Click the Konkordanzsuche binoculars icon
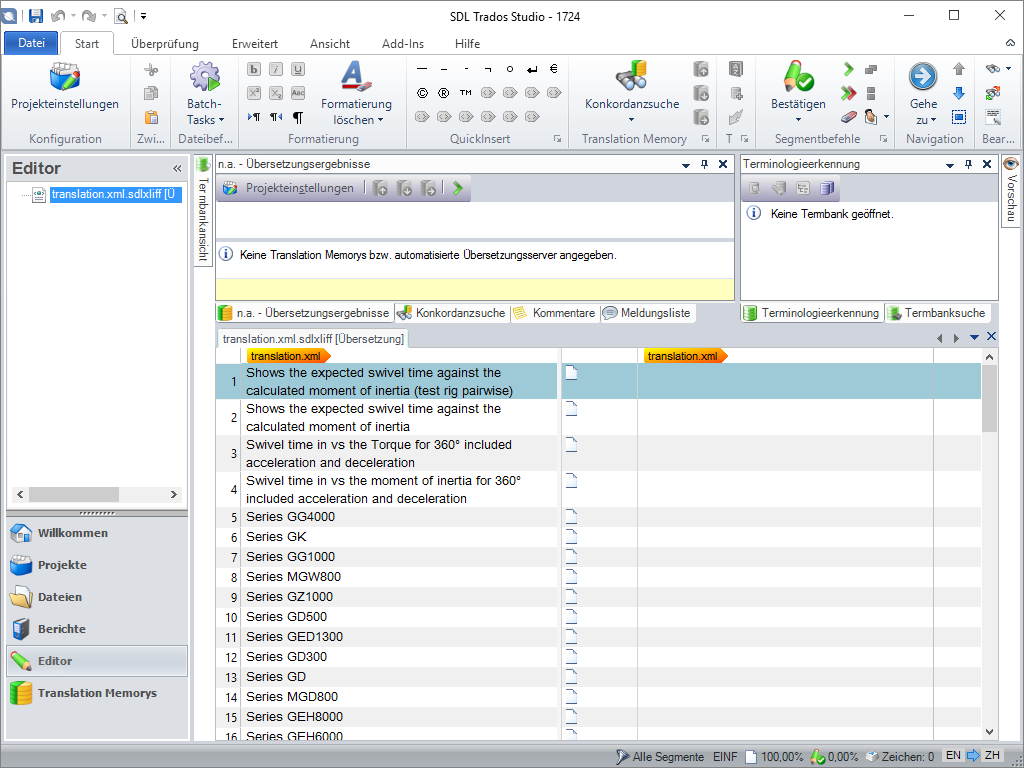 click(x=632, y=76)
